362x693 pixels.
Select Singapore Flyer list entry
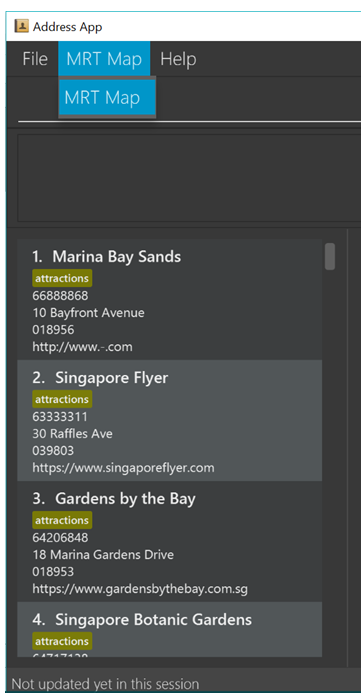[170, 420]
